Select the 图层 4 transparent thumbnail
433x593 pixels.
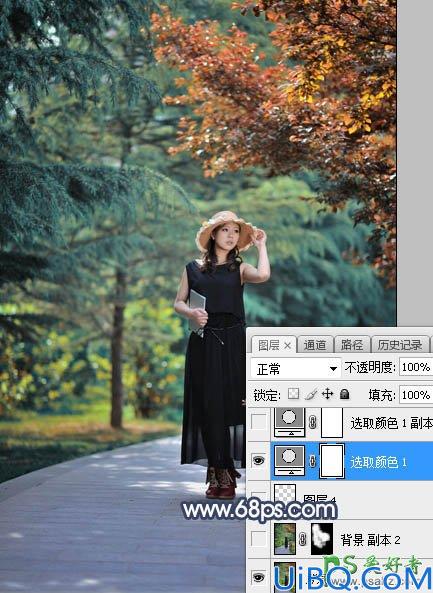pyautogui.click(x=285, y=494)
